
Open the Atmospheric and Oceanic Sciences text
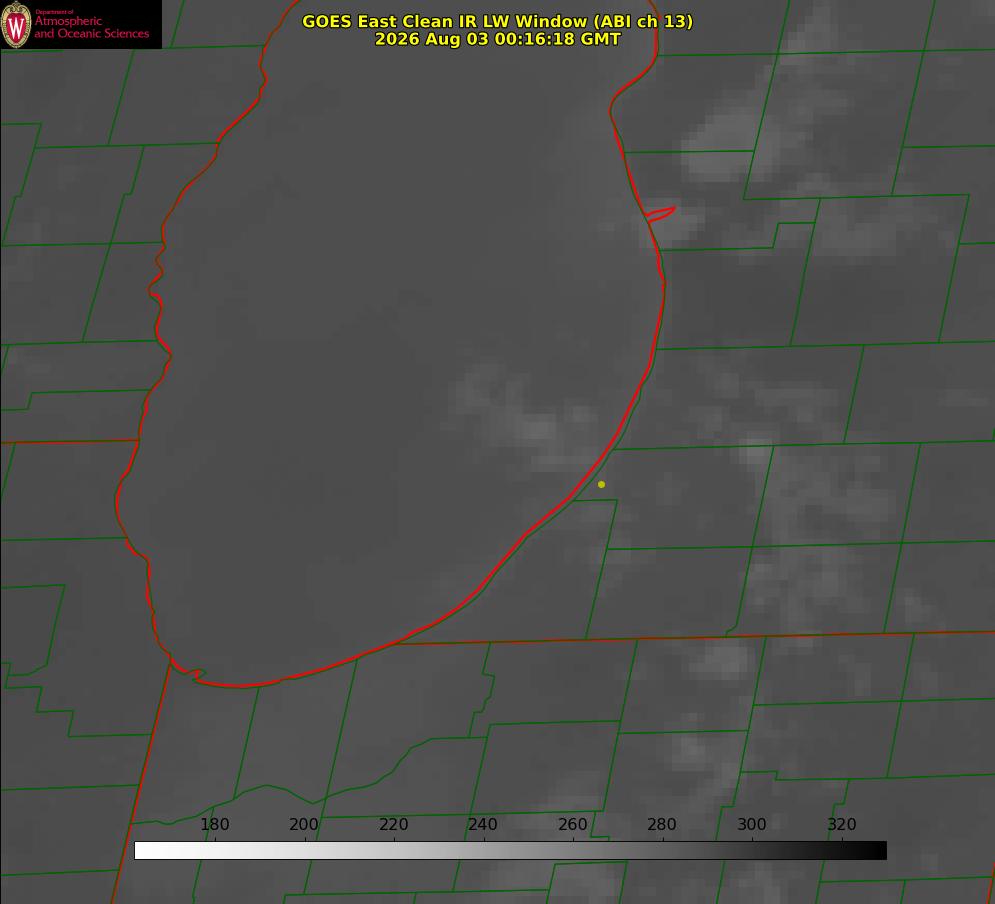[x=91, y=27]
